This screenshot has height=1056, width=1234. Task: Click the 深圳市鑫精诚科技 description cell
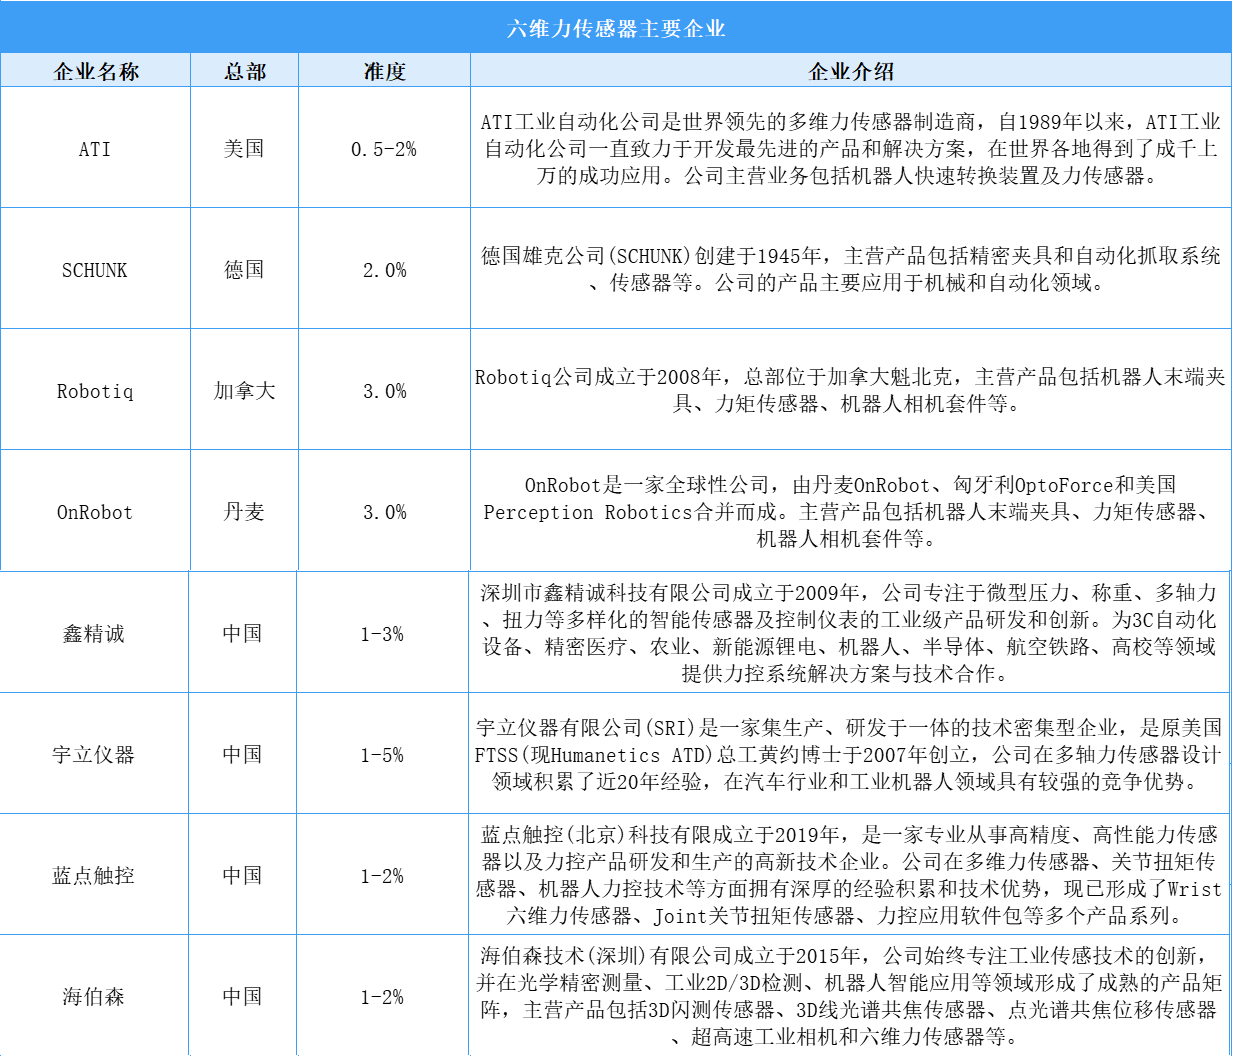[849, 632]
